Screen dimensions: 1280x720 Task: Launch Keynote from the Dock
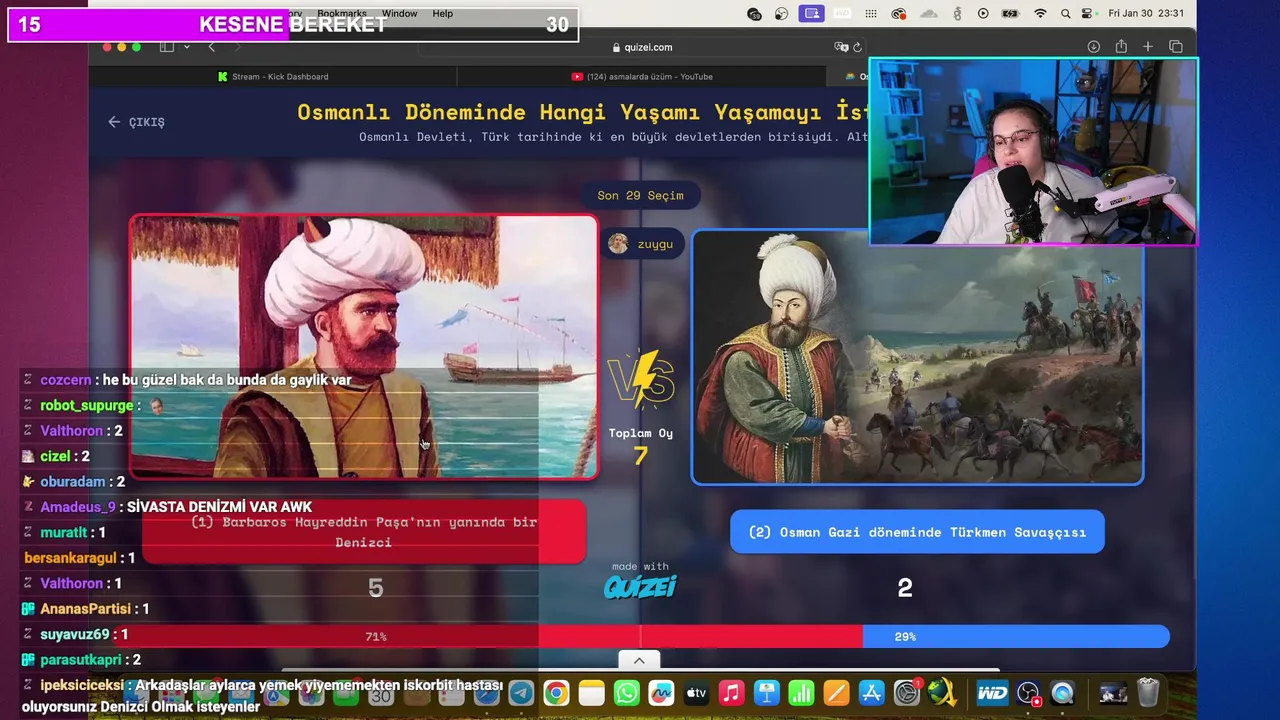pyautogui.click(x=766, y=693)
